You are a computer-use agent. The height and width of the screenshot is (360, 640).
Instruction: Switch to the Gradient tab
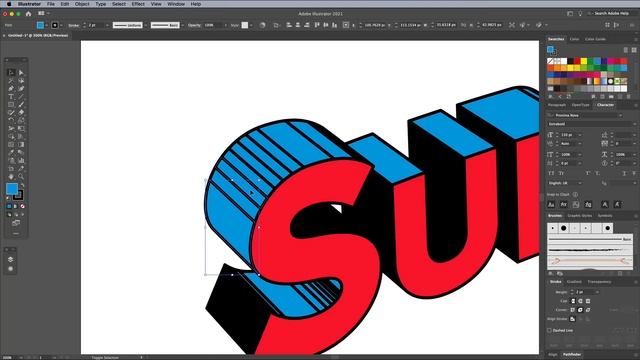click(x=574, y=282)
